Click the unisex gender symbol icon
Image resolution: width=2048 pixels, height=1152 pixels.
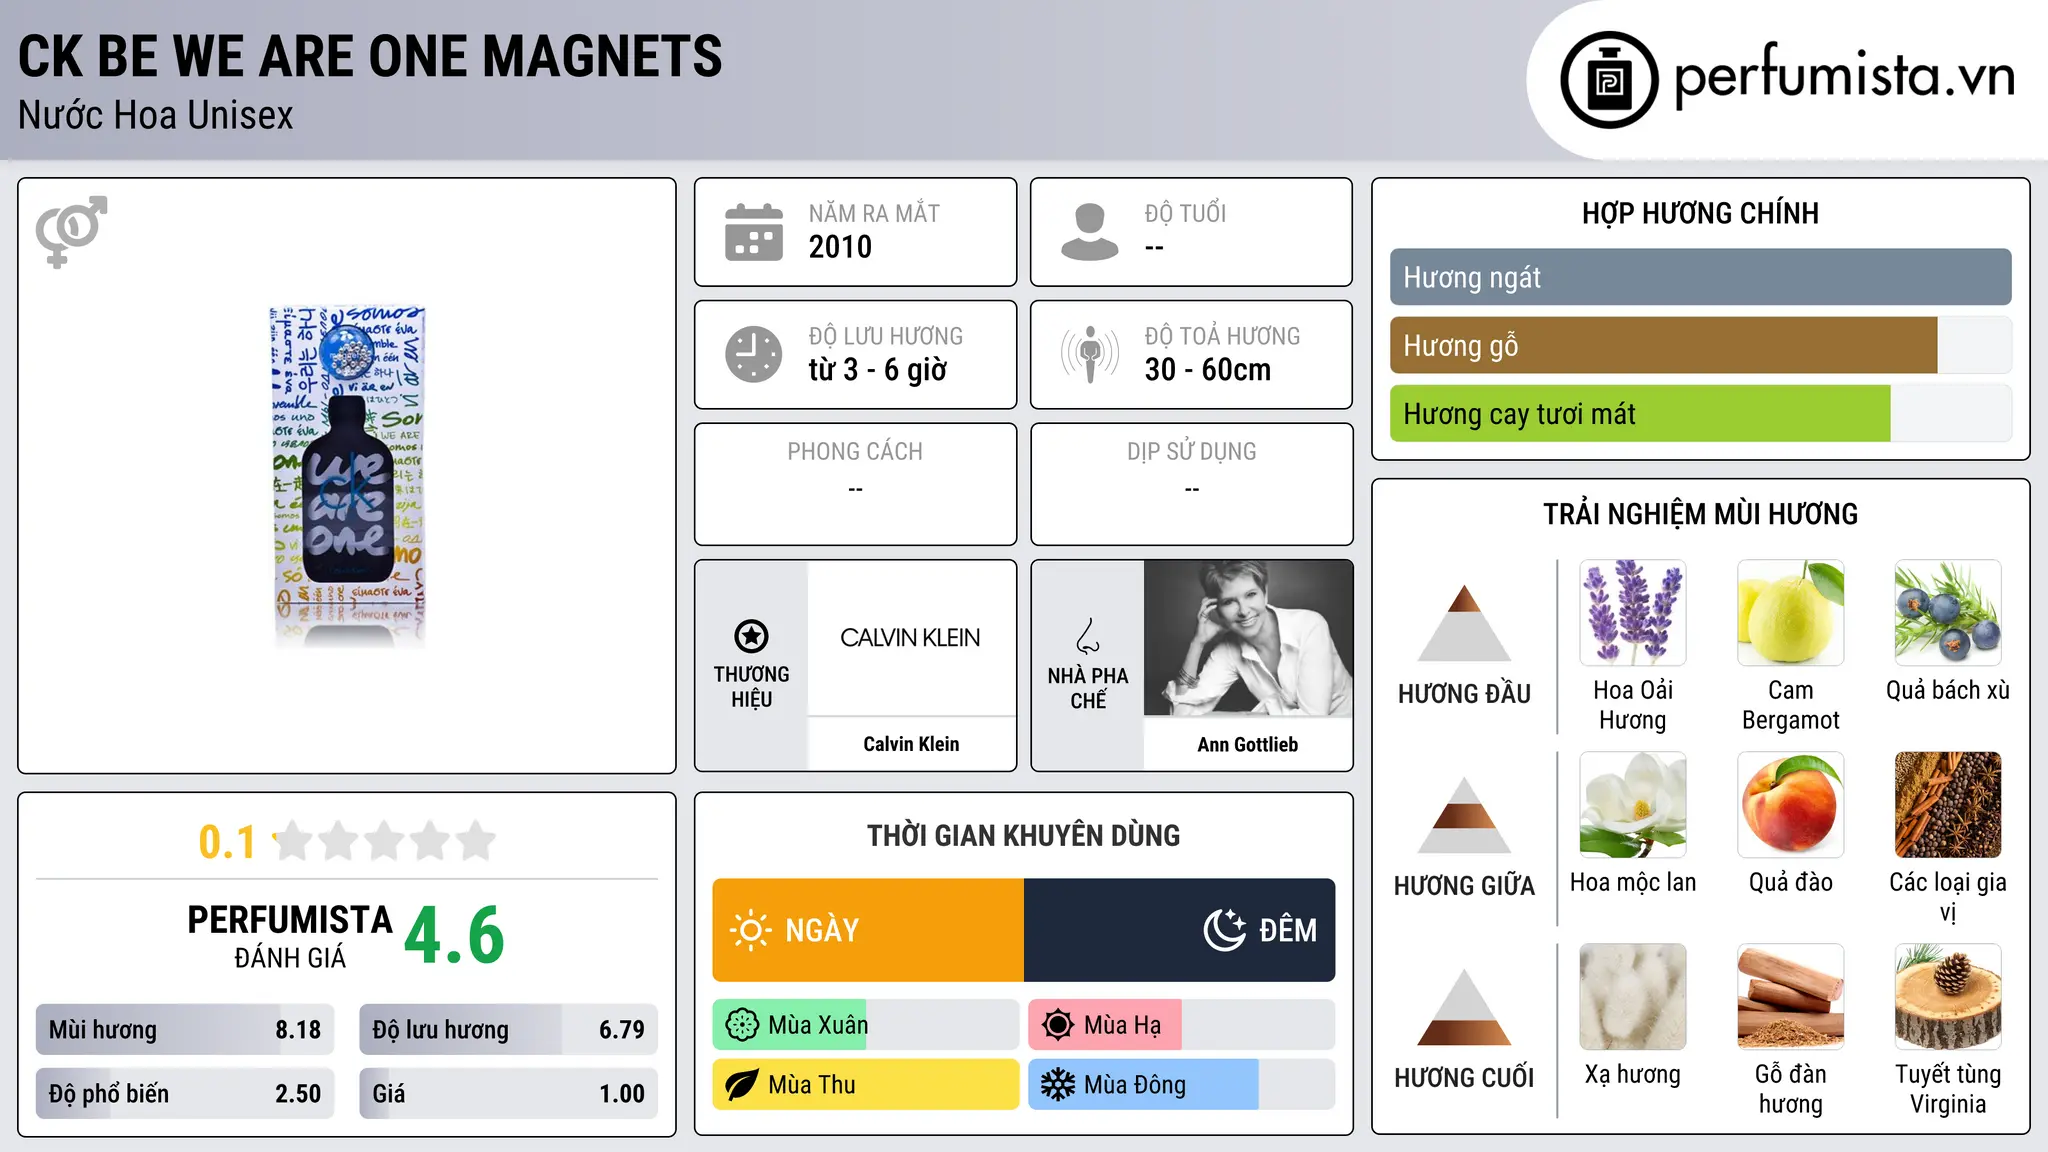pos(71,231)
